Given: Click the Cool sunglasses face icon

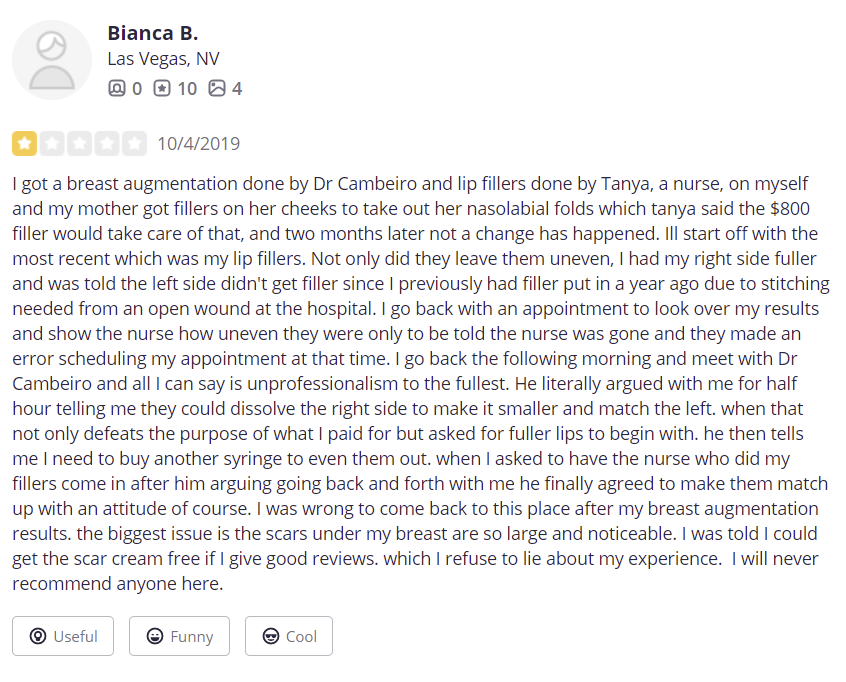Looking at the screenshot, I should point(271,636).
